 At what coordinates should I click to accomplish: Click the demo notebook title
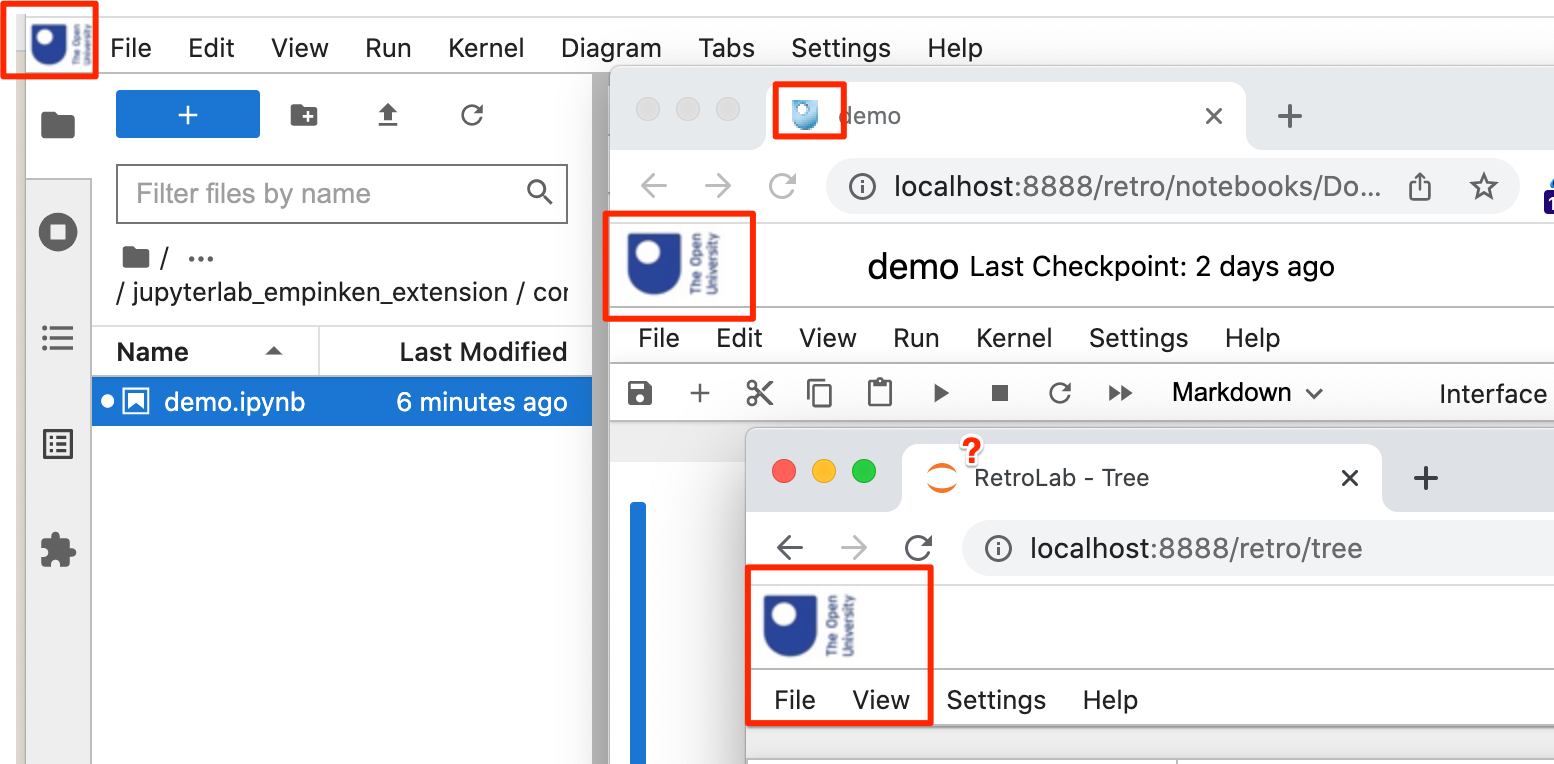pyautogui.click(x=913, y=267)
